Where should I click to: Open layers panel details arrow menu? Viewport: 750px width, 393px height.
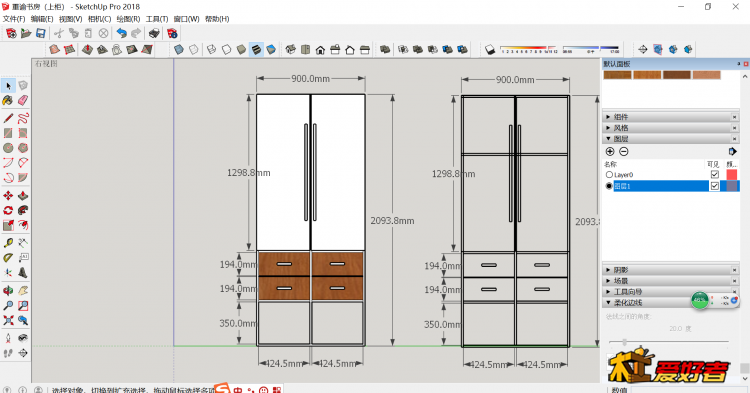coord(732,152)
